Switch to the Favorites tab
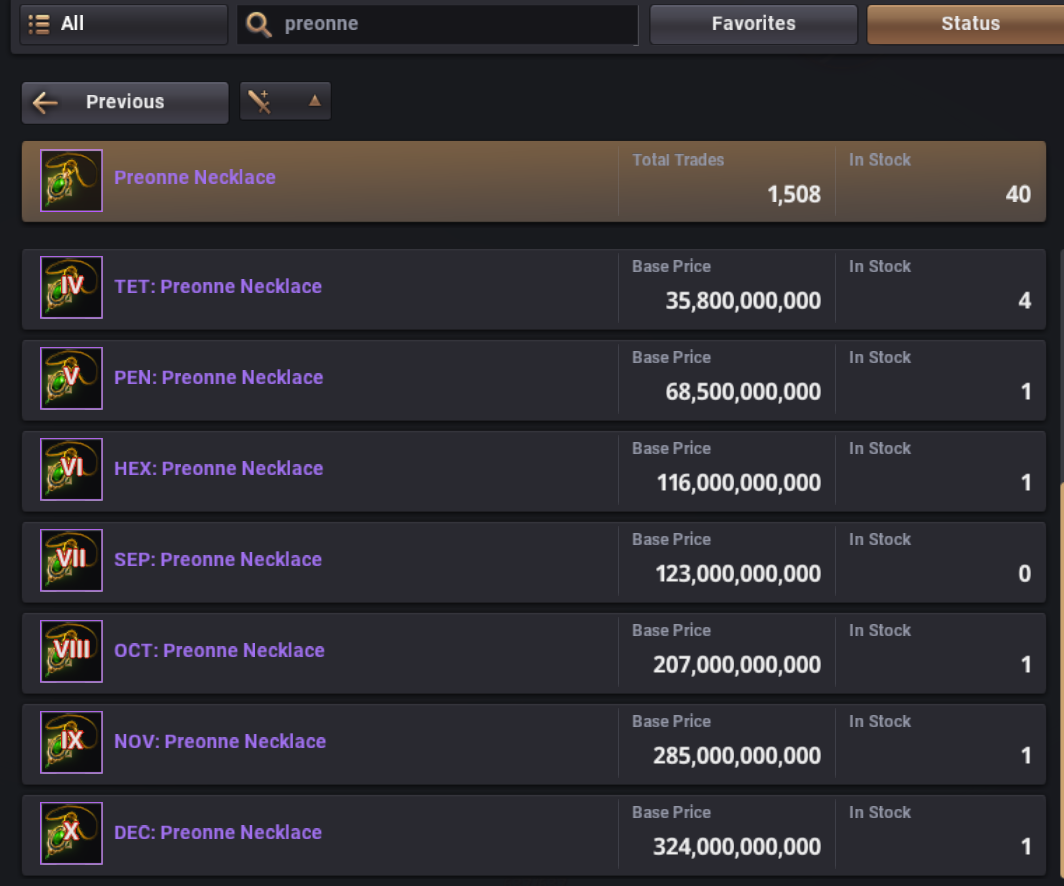Viewport: 1064px width, 886px height. 753,24
